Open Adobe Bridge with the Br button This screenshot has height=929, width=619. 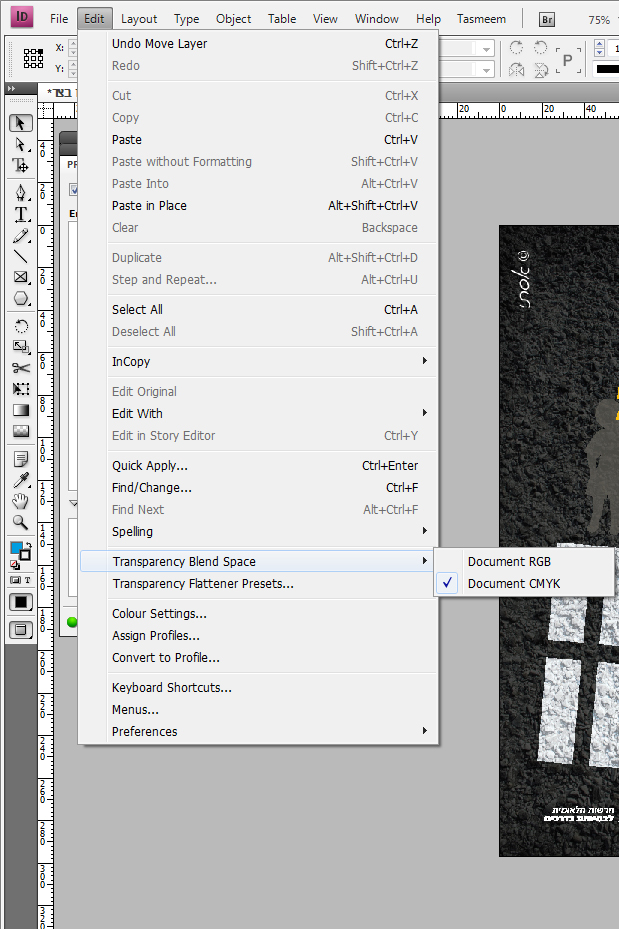[x=546, y=19]
